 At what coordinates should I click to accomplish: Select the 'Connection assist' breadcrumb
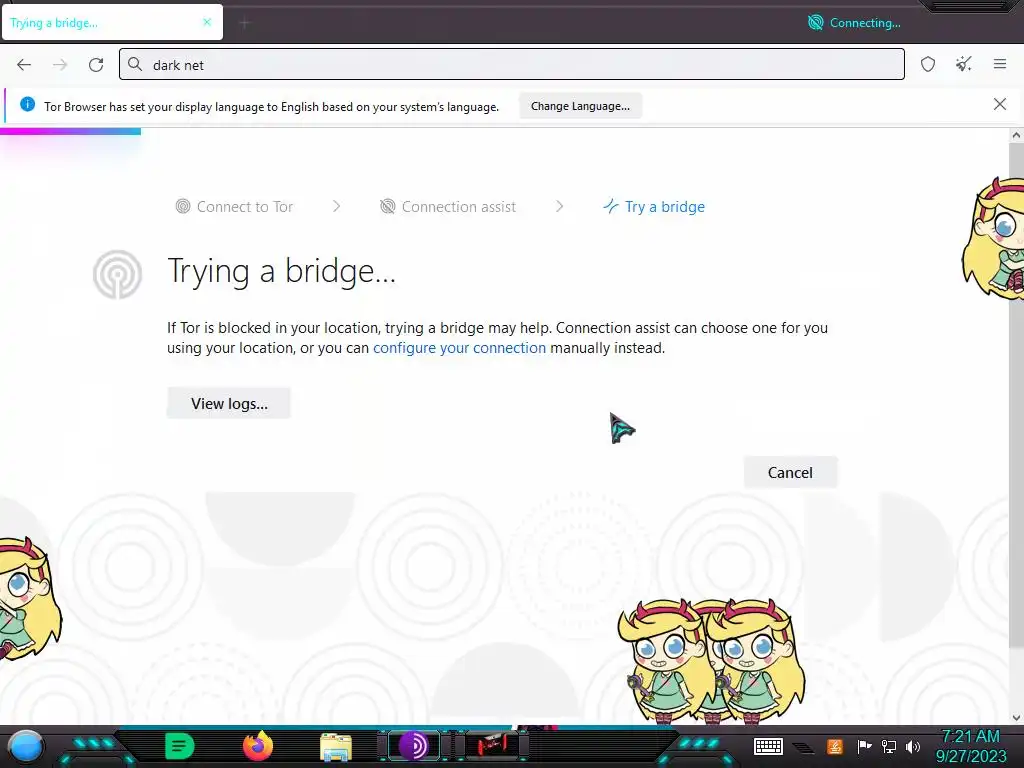448,206
